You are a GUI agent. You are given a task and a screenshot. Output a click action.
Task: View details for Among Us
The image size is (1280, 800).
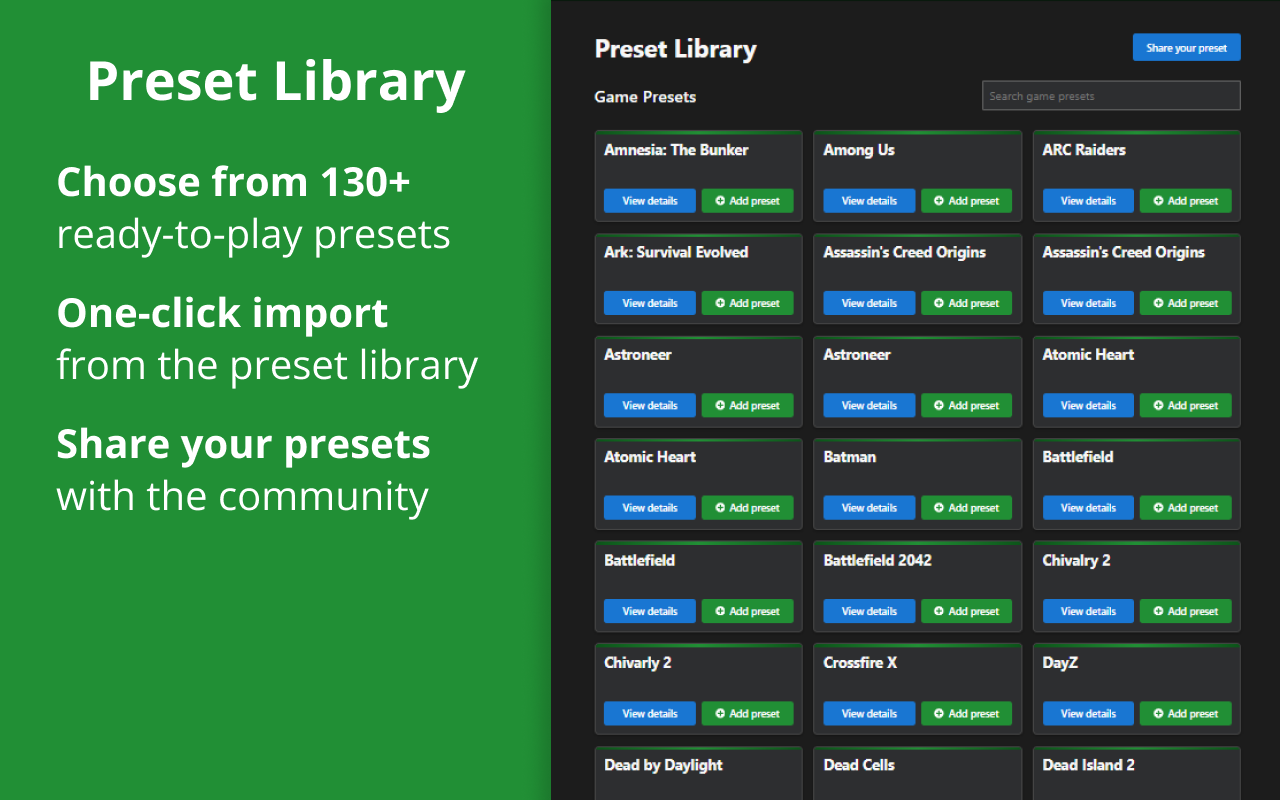point(869,201)
